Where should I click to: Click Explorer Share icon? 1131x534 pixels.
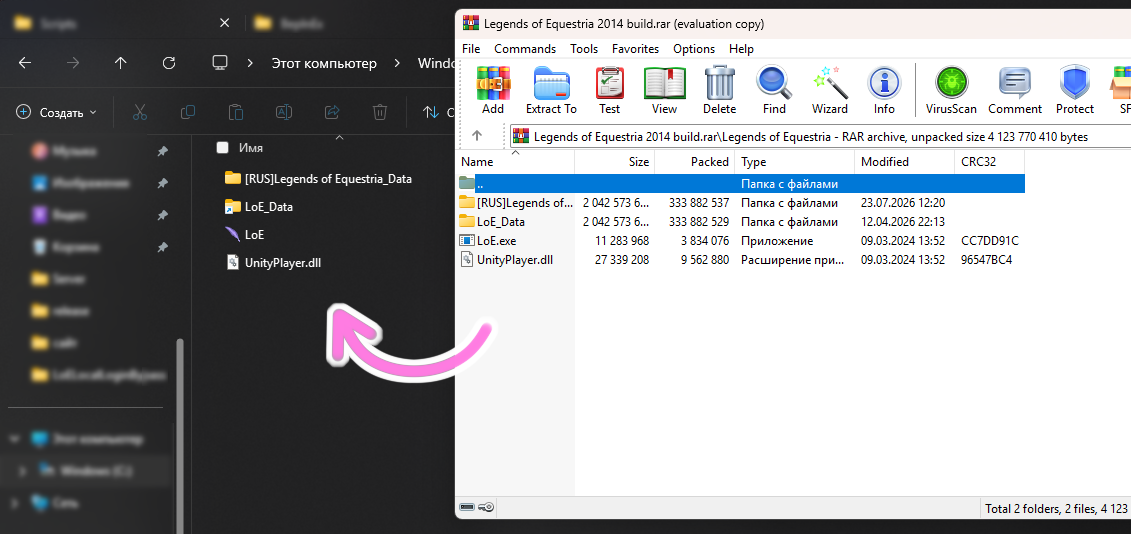click(x=332, y=112)
